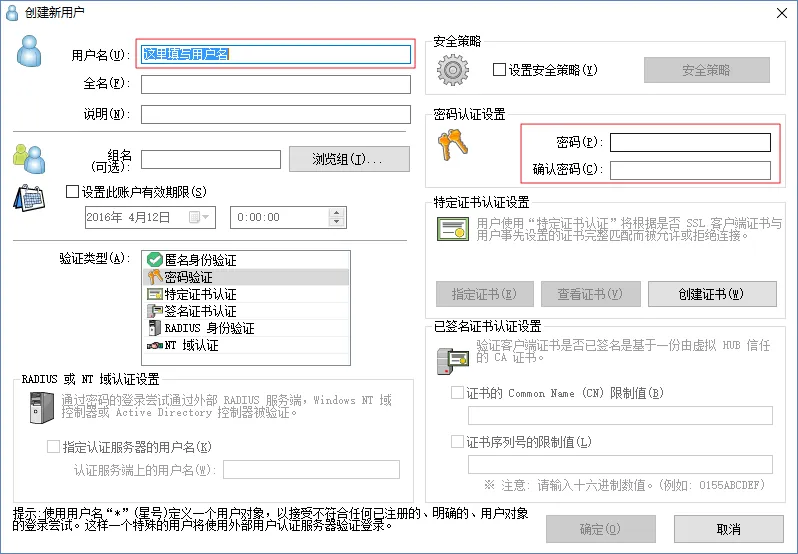The width and height of the screenshot is (798, 554).
Task: Click the 安全策略 button
Action: (x=706, y=70)
